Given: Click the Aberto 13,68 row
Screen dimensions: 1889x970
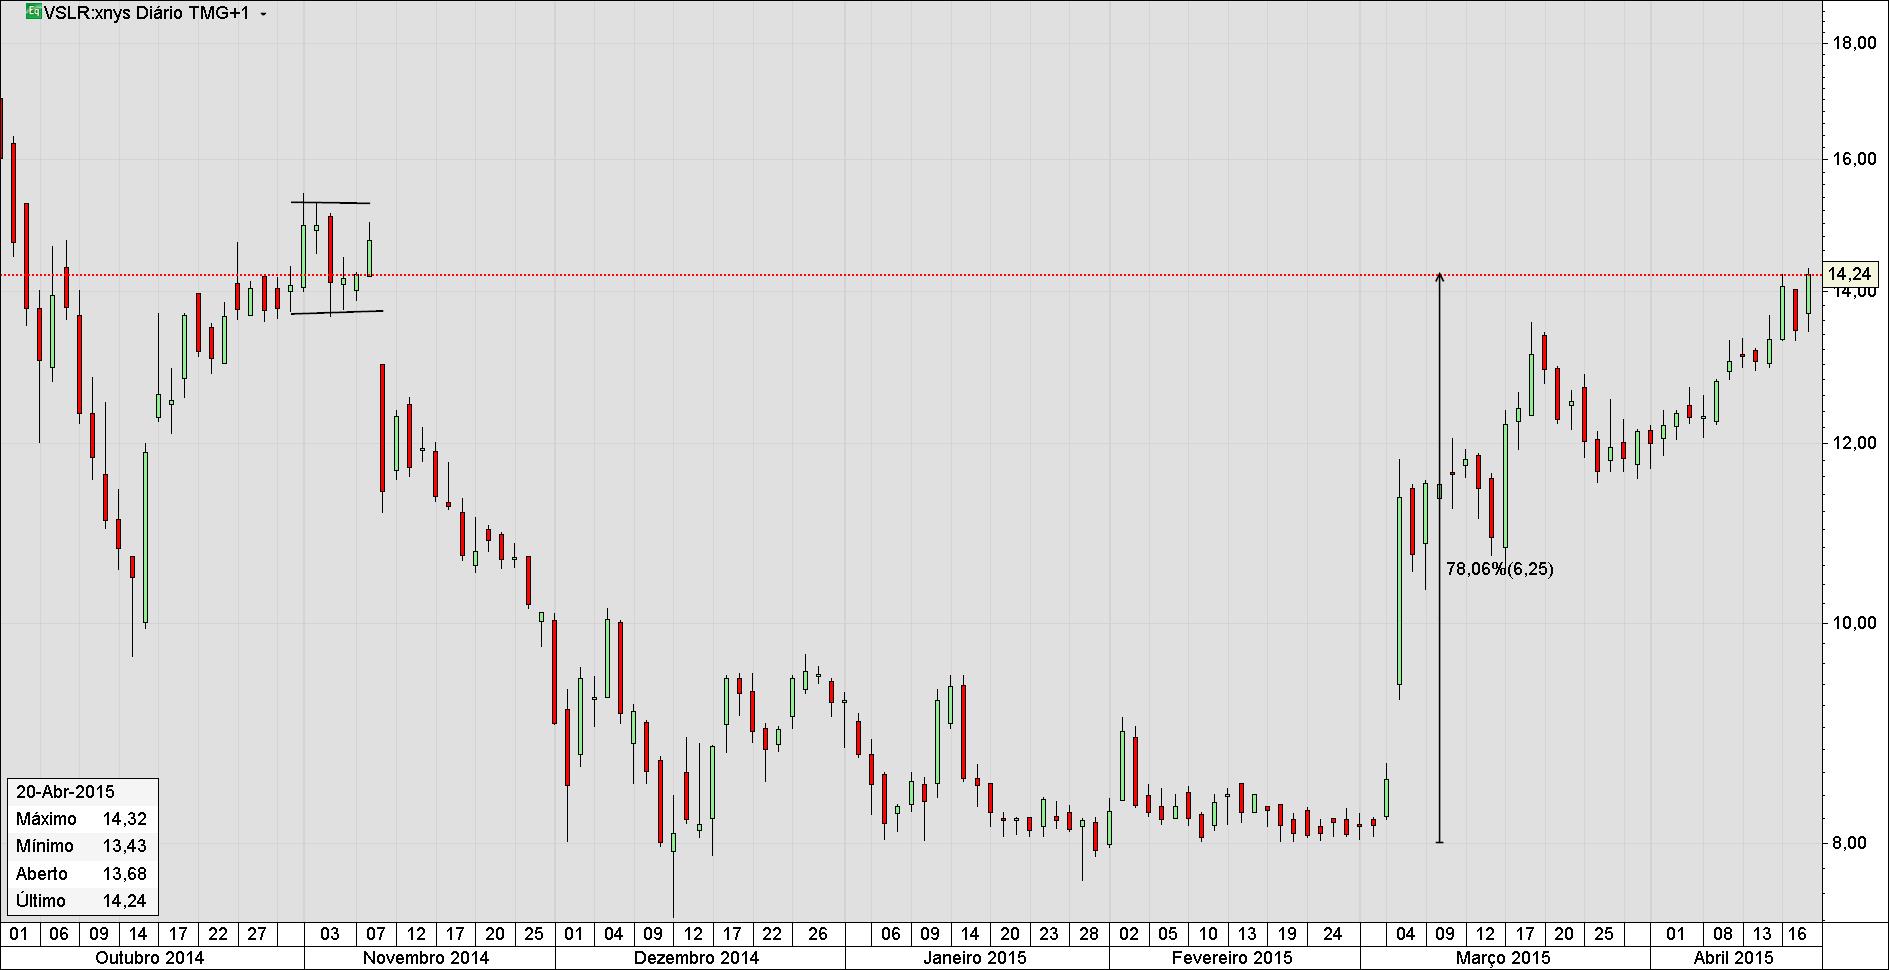Looking at the screenshot, I should [82, 873].
